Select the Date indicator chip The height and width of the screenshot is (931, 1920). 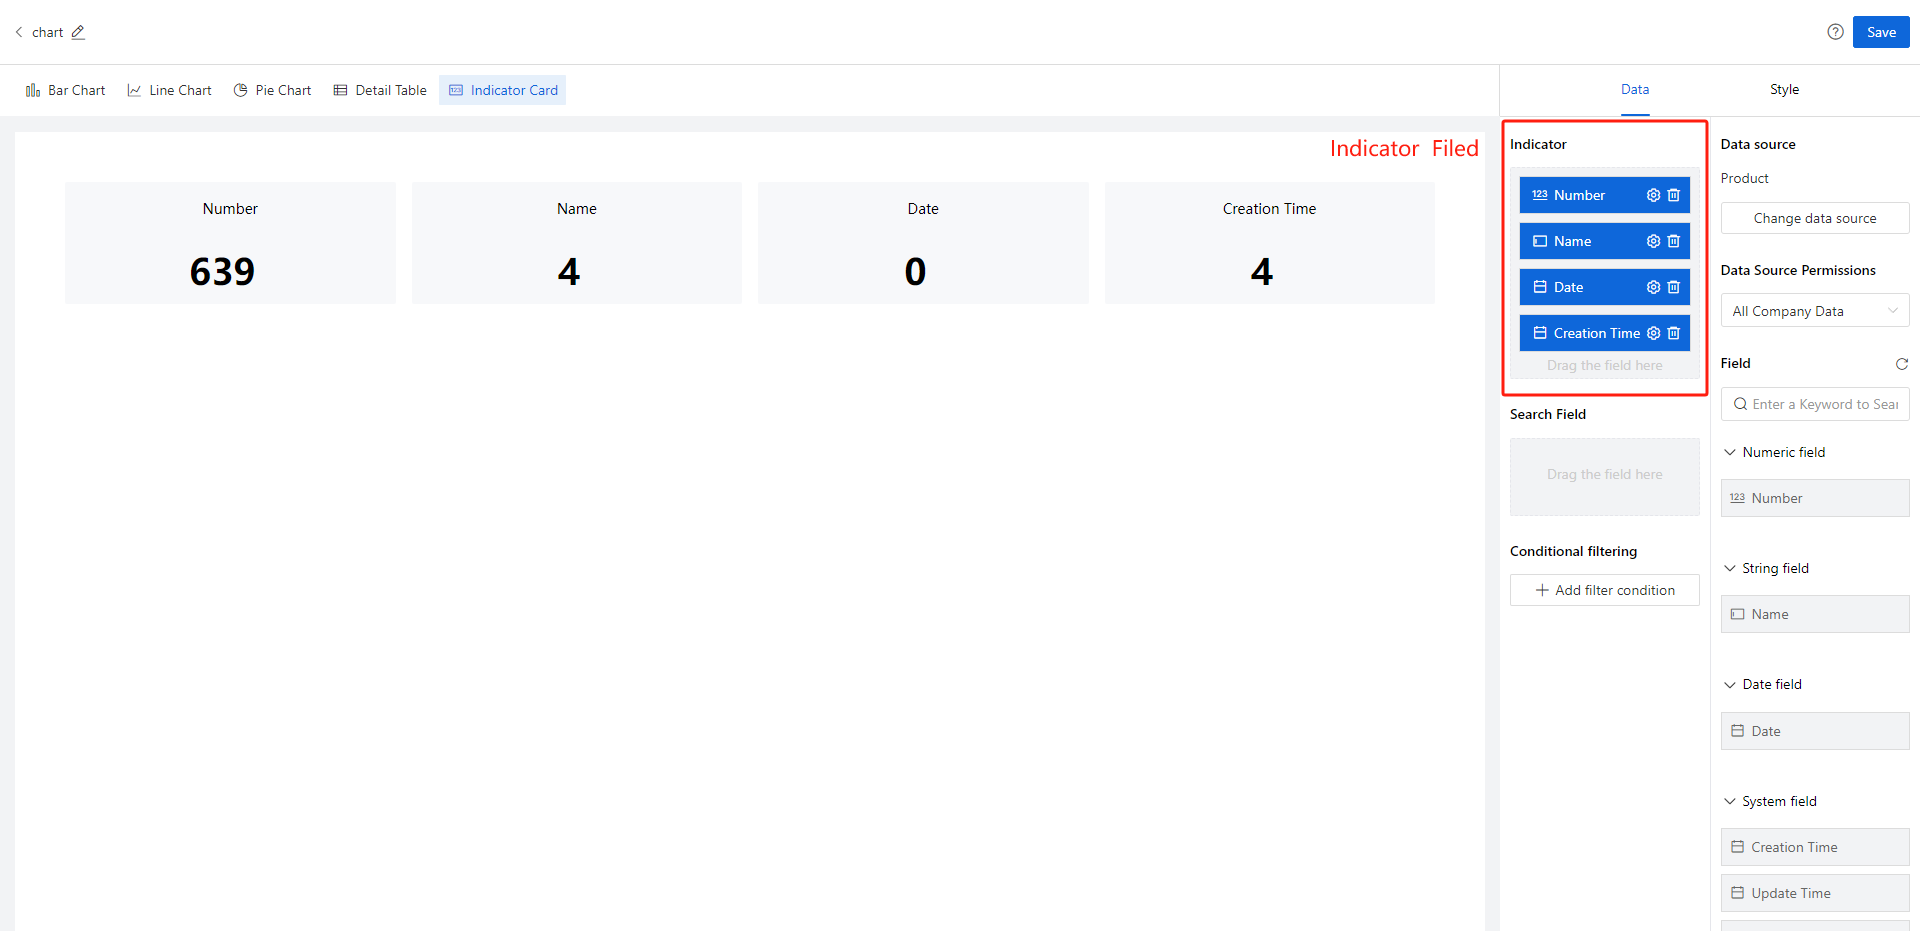(x=1604, y=287)
